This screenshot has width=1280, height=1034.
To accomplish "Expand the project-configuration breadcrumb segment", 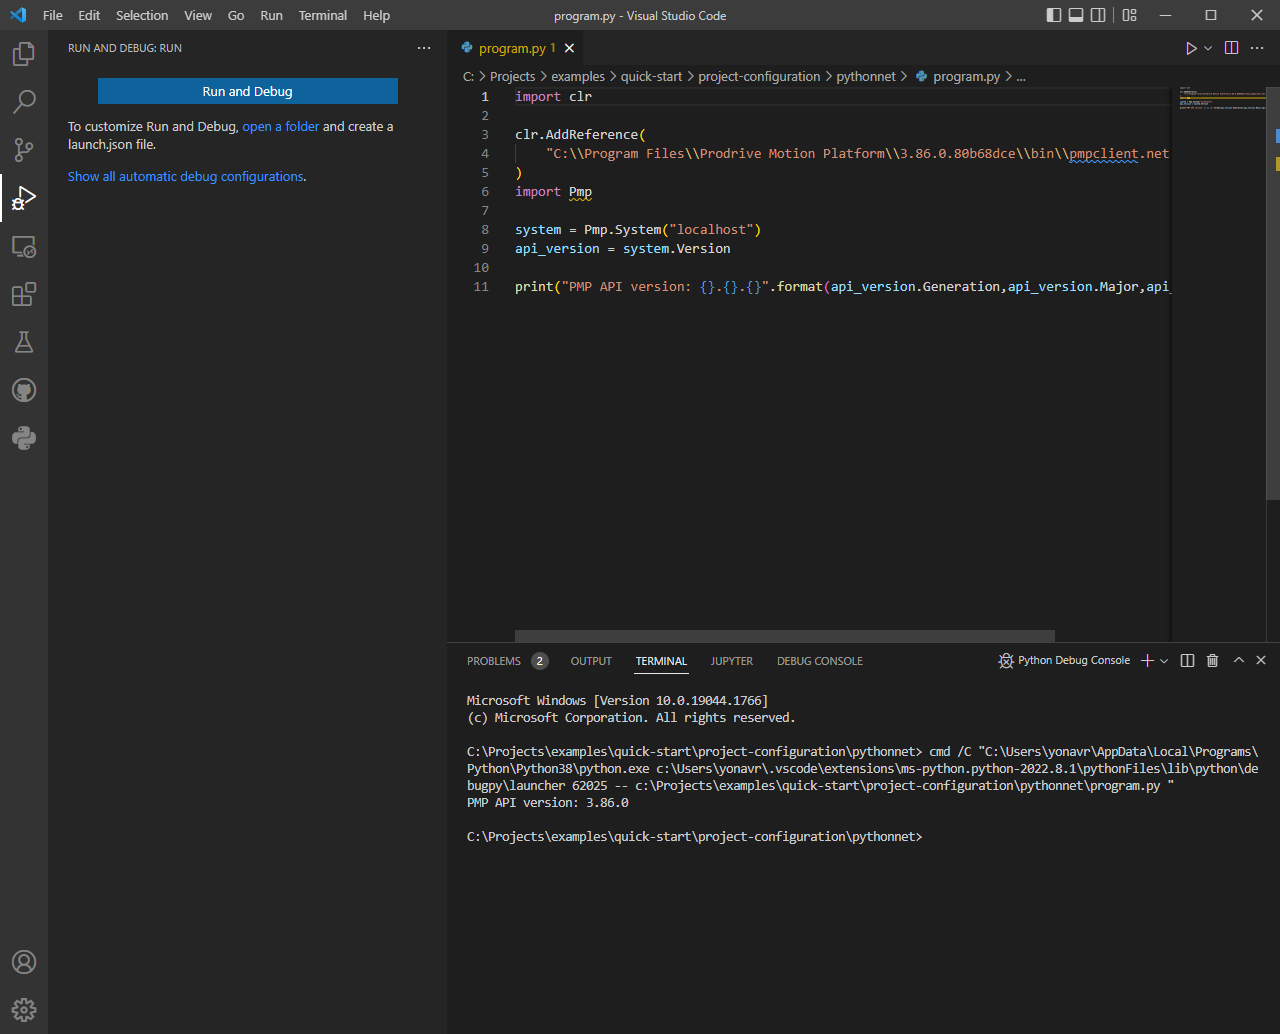I will pyautogui.click(x=759, y=77).
